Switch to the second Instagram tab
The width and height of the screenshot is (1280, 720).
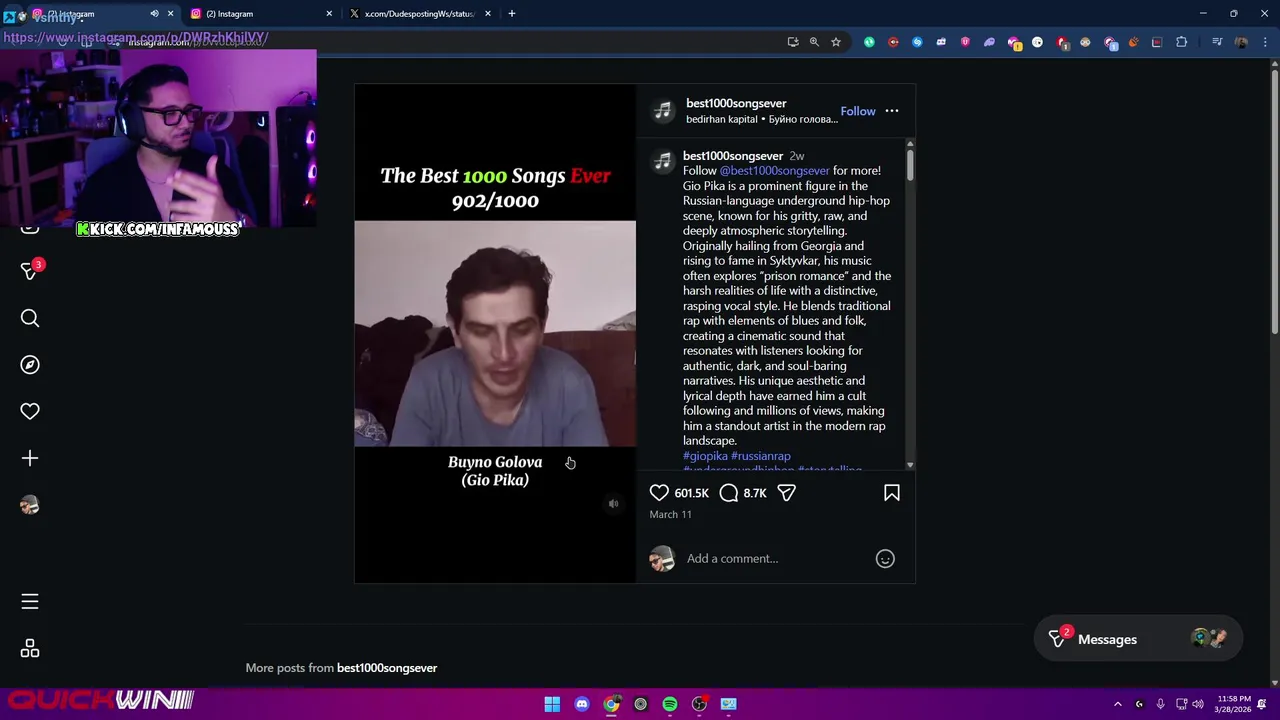click(x=260, y=14)
